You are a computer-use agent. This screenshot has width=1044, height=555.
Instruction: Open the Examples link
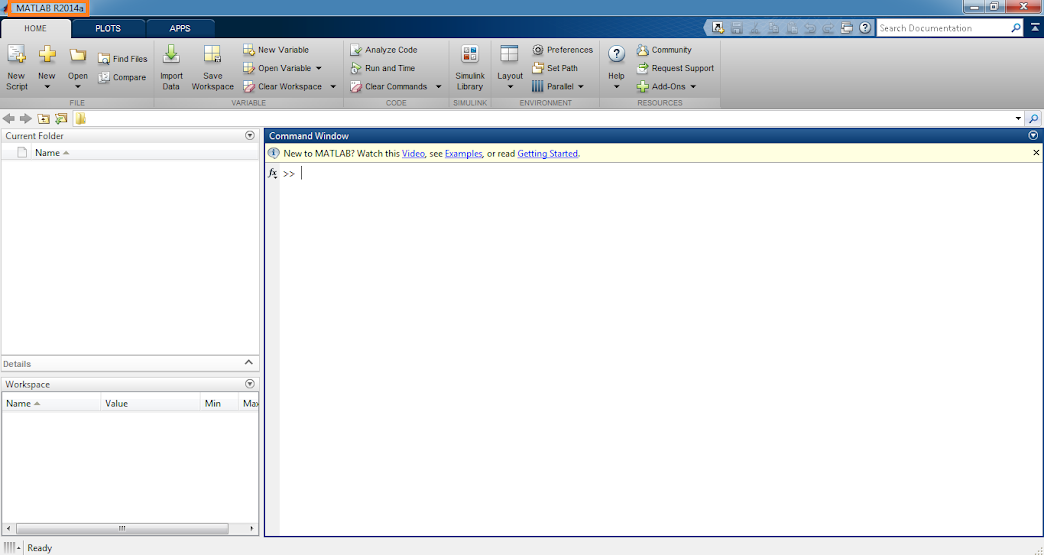(x=463, y=154)
